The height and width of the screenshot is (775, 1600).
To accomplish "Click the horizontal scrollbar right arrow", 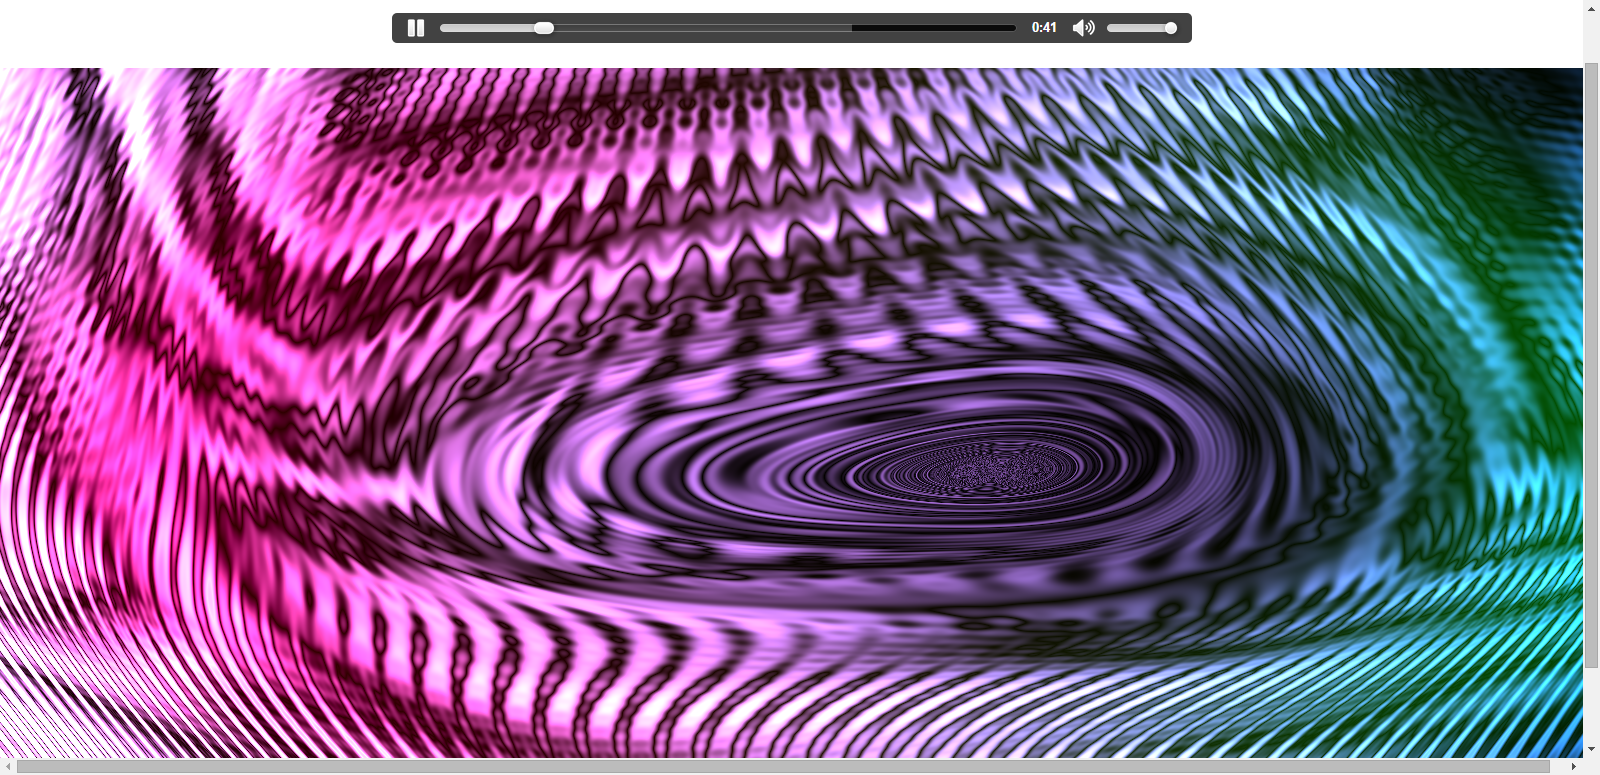I will click(1574, 767).
